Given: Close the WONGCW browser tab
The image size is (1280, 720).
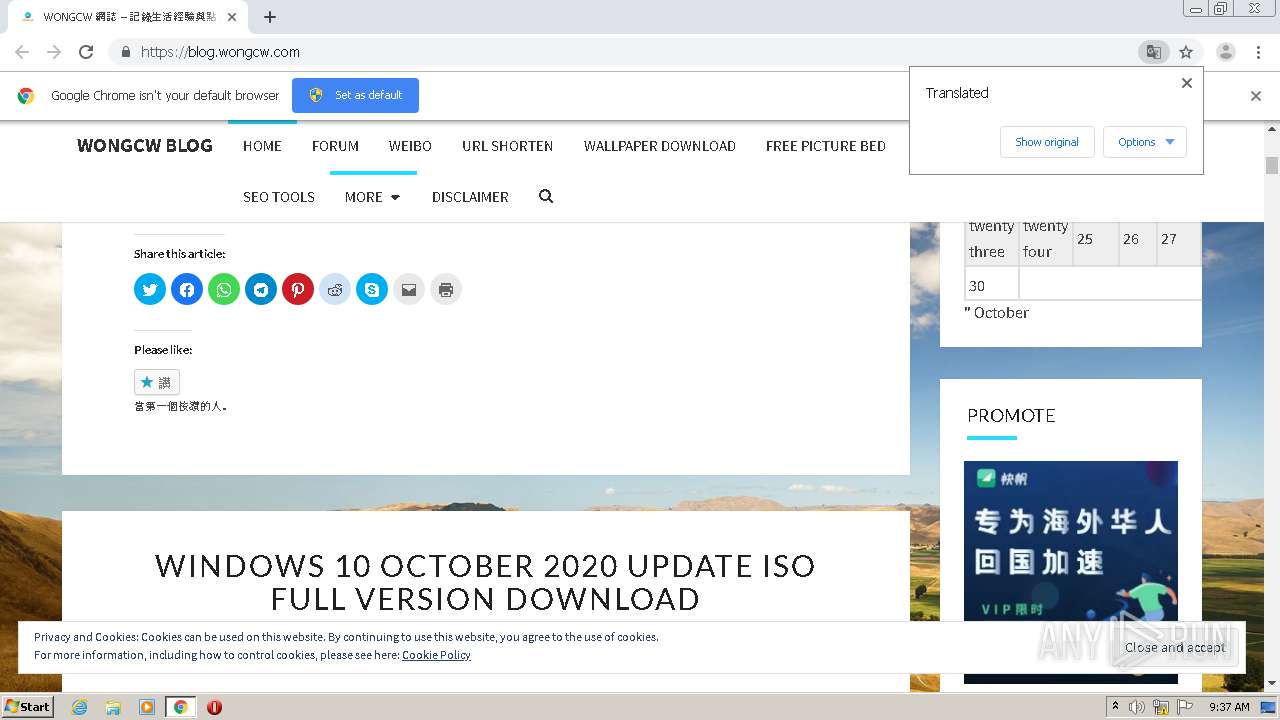Looking at the screenshot, I should click(x=232, y=17).
